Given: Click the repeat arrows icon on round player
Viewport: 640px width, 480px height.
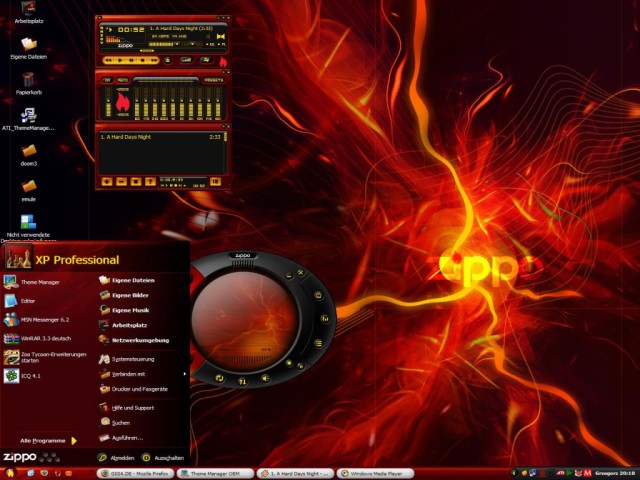Looking at the screenshot, I should pos(220,378).
